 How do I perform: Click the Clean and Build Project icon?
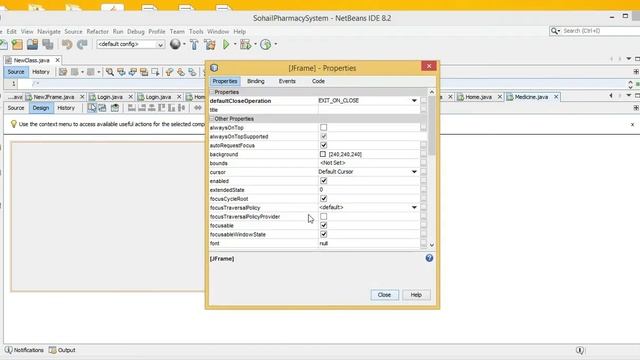pos(210,44)
